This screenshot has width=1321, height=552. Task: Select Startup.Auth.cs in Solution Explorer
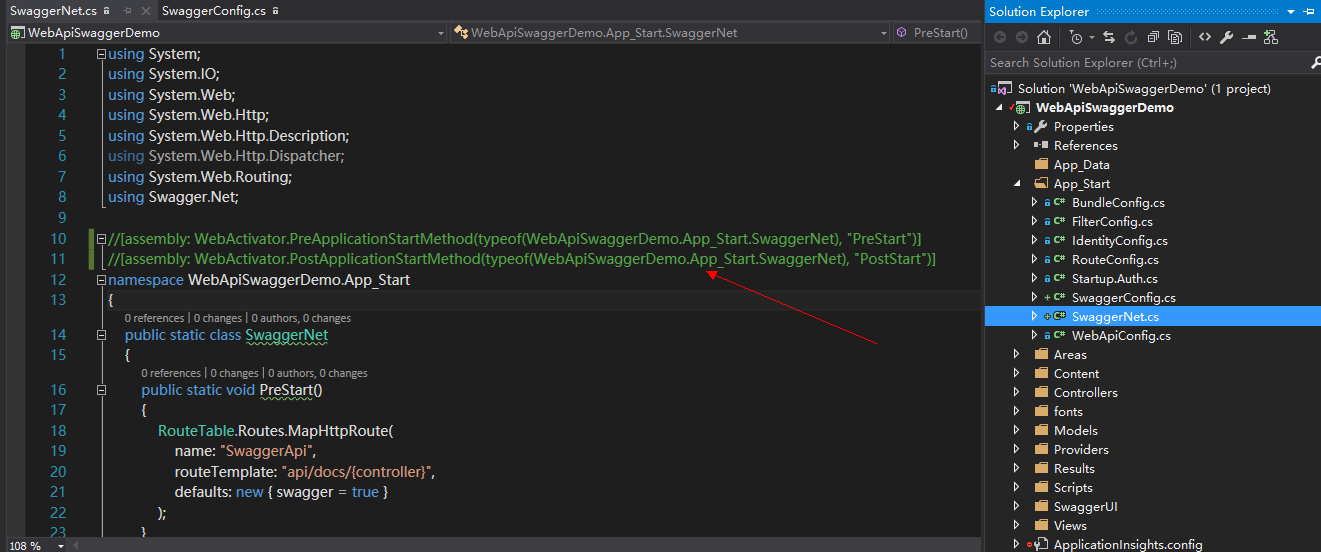[x=1115, y=278]
